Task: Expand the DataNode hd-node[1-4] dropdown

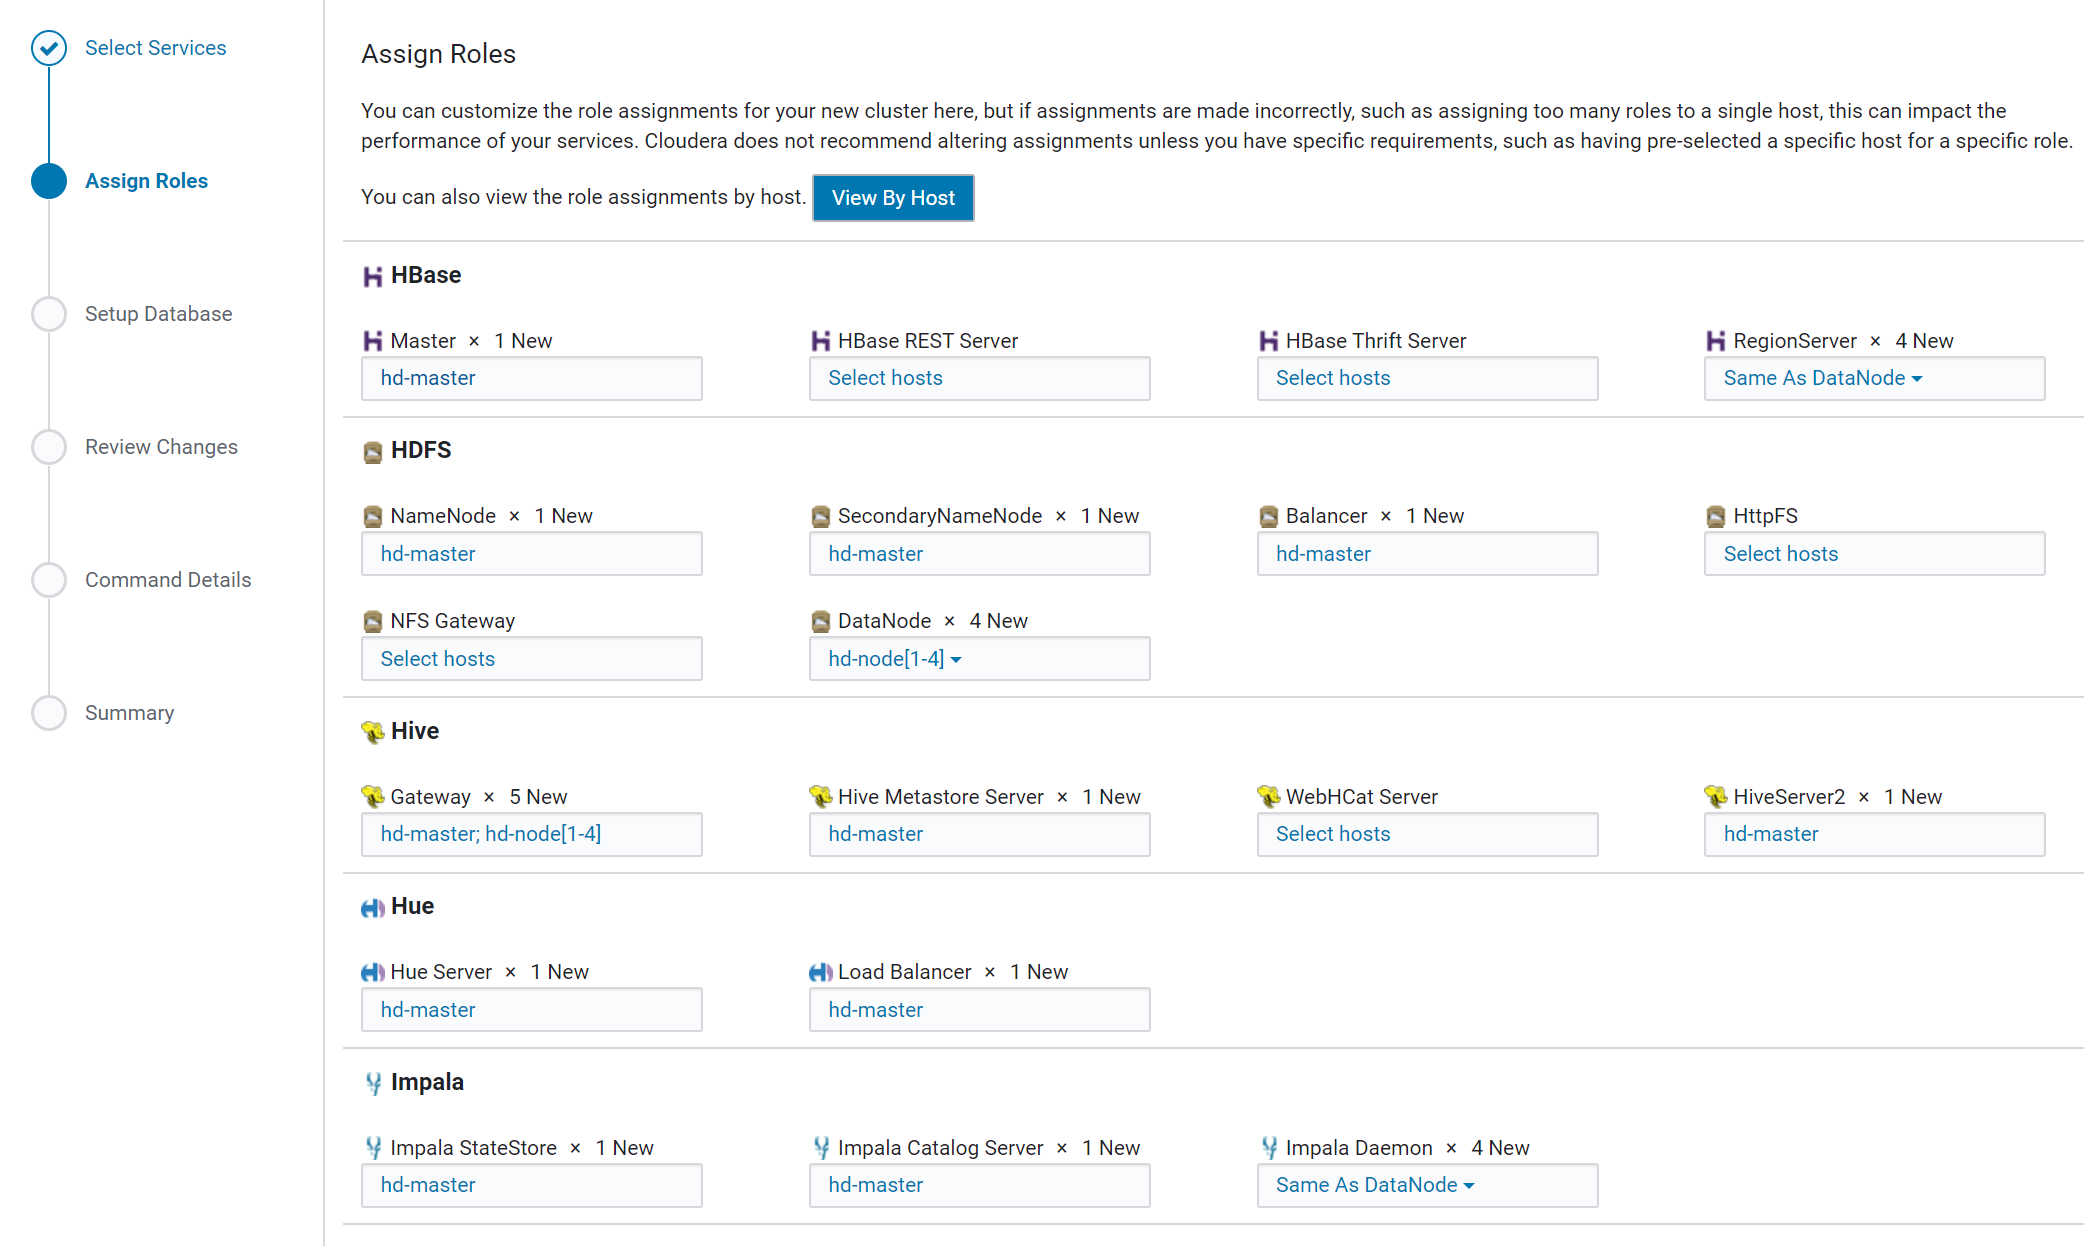Action: [894, 659]
